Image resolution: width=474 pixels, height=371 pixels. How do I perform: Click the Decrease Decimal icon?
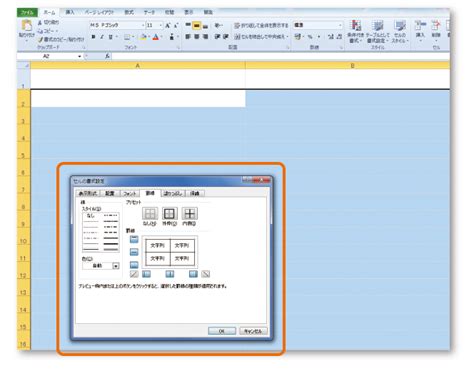click(339, 37)
